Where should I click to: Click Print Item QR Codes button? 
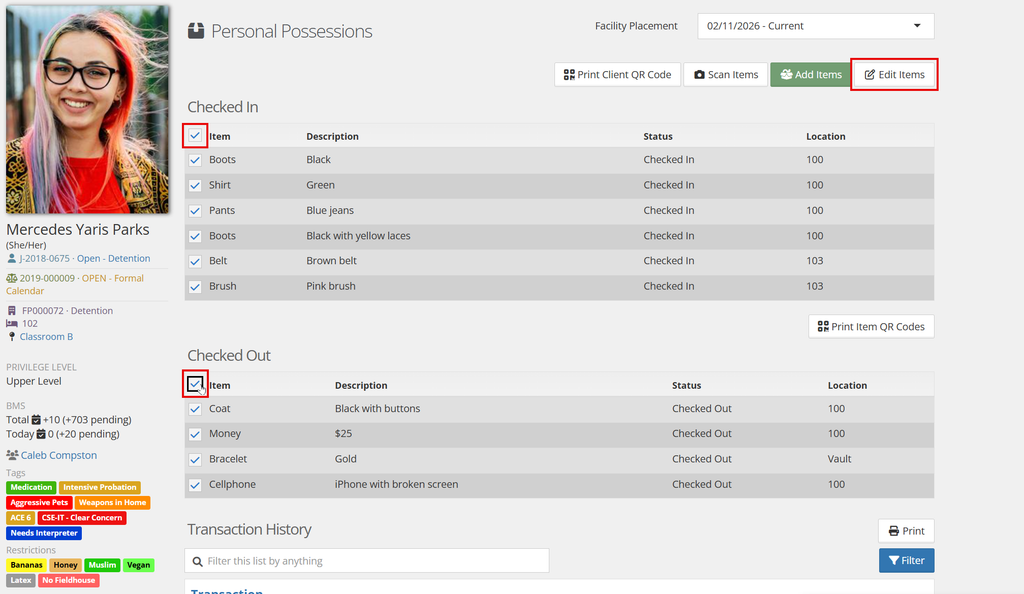(x=871, y=326)
